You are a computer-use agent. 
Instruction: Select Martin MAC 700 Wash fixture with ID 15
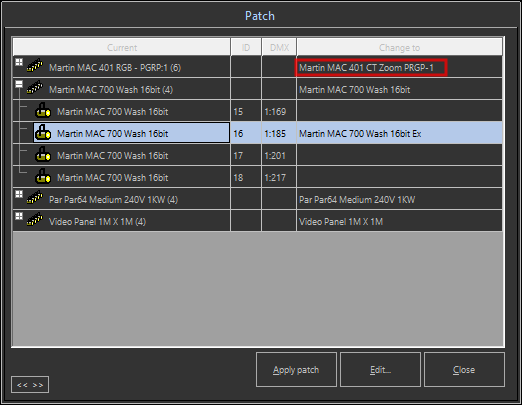(x=257, y=111)
